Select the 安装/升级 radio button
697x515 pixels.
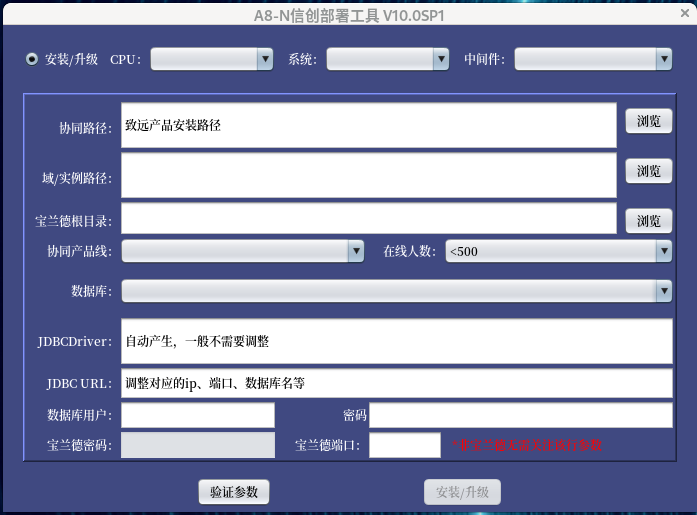click(x=32, y=59)
